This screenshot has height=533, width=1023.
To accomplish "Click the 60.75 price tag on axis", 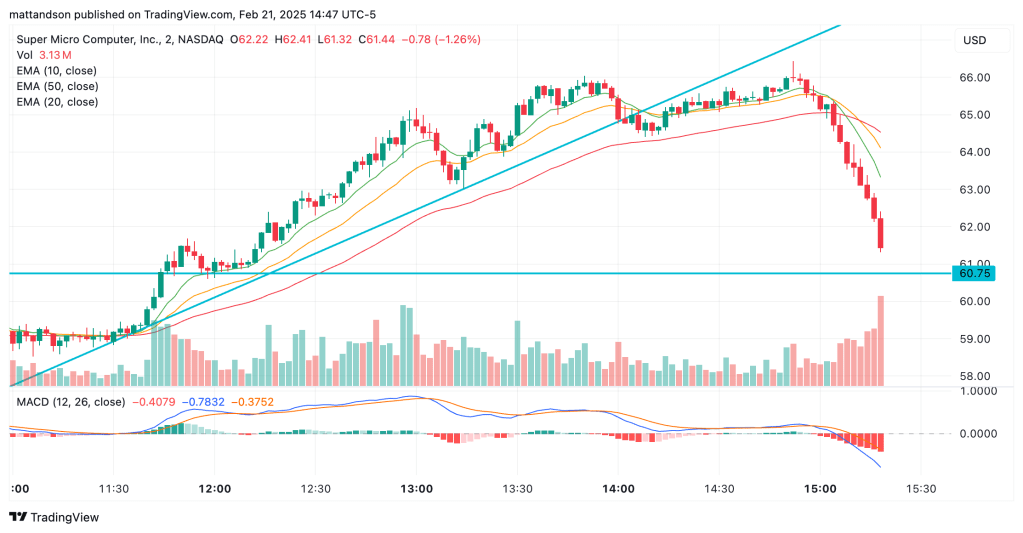I will [974, 273].
